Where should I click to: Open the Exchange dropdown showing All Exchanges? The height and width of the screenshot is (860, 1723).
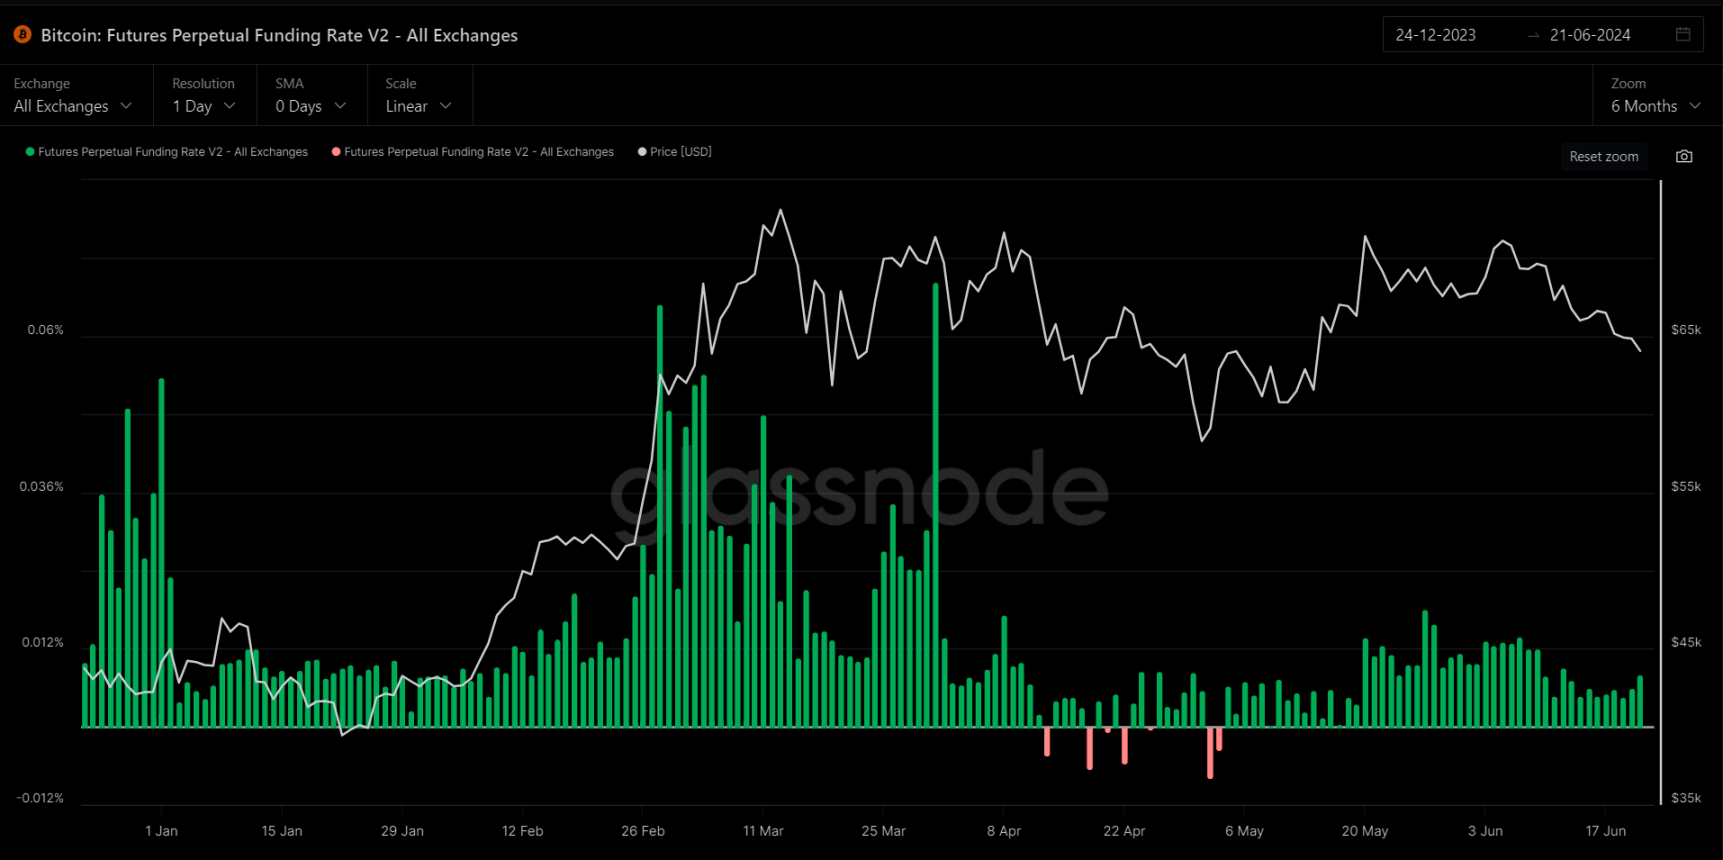pos(72,106)
